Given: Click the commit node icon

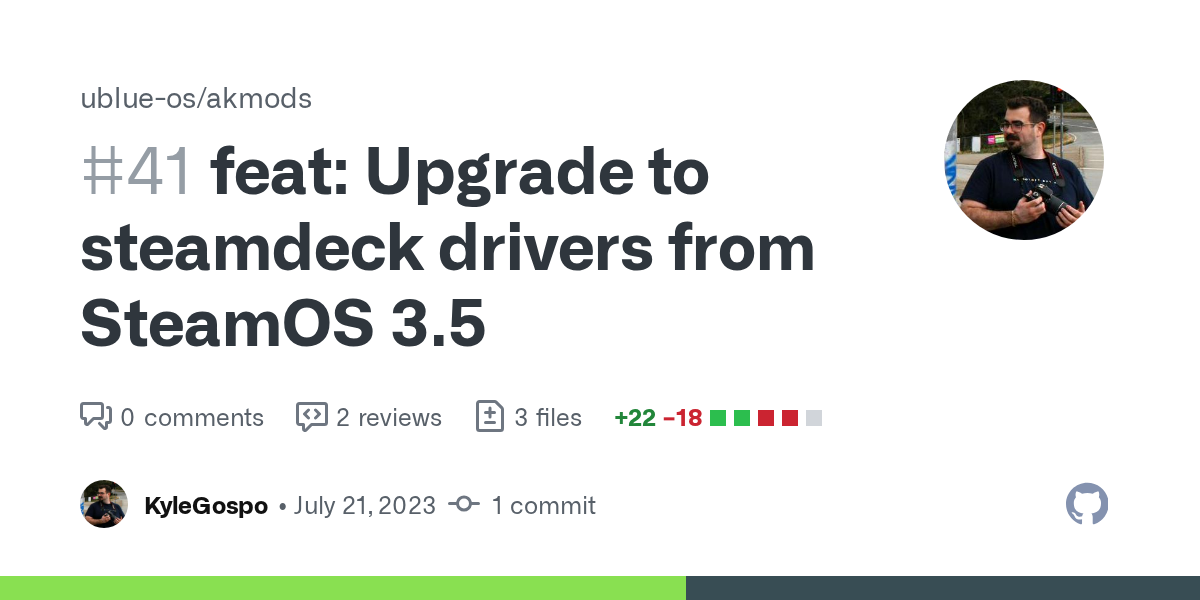Looking at the screenshot, I should click(x=463, y=505).
